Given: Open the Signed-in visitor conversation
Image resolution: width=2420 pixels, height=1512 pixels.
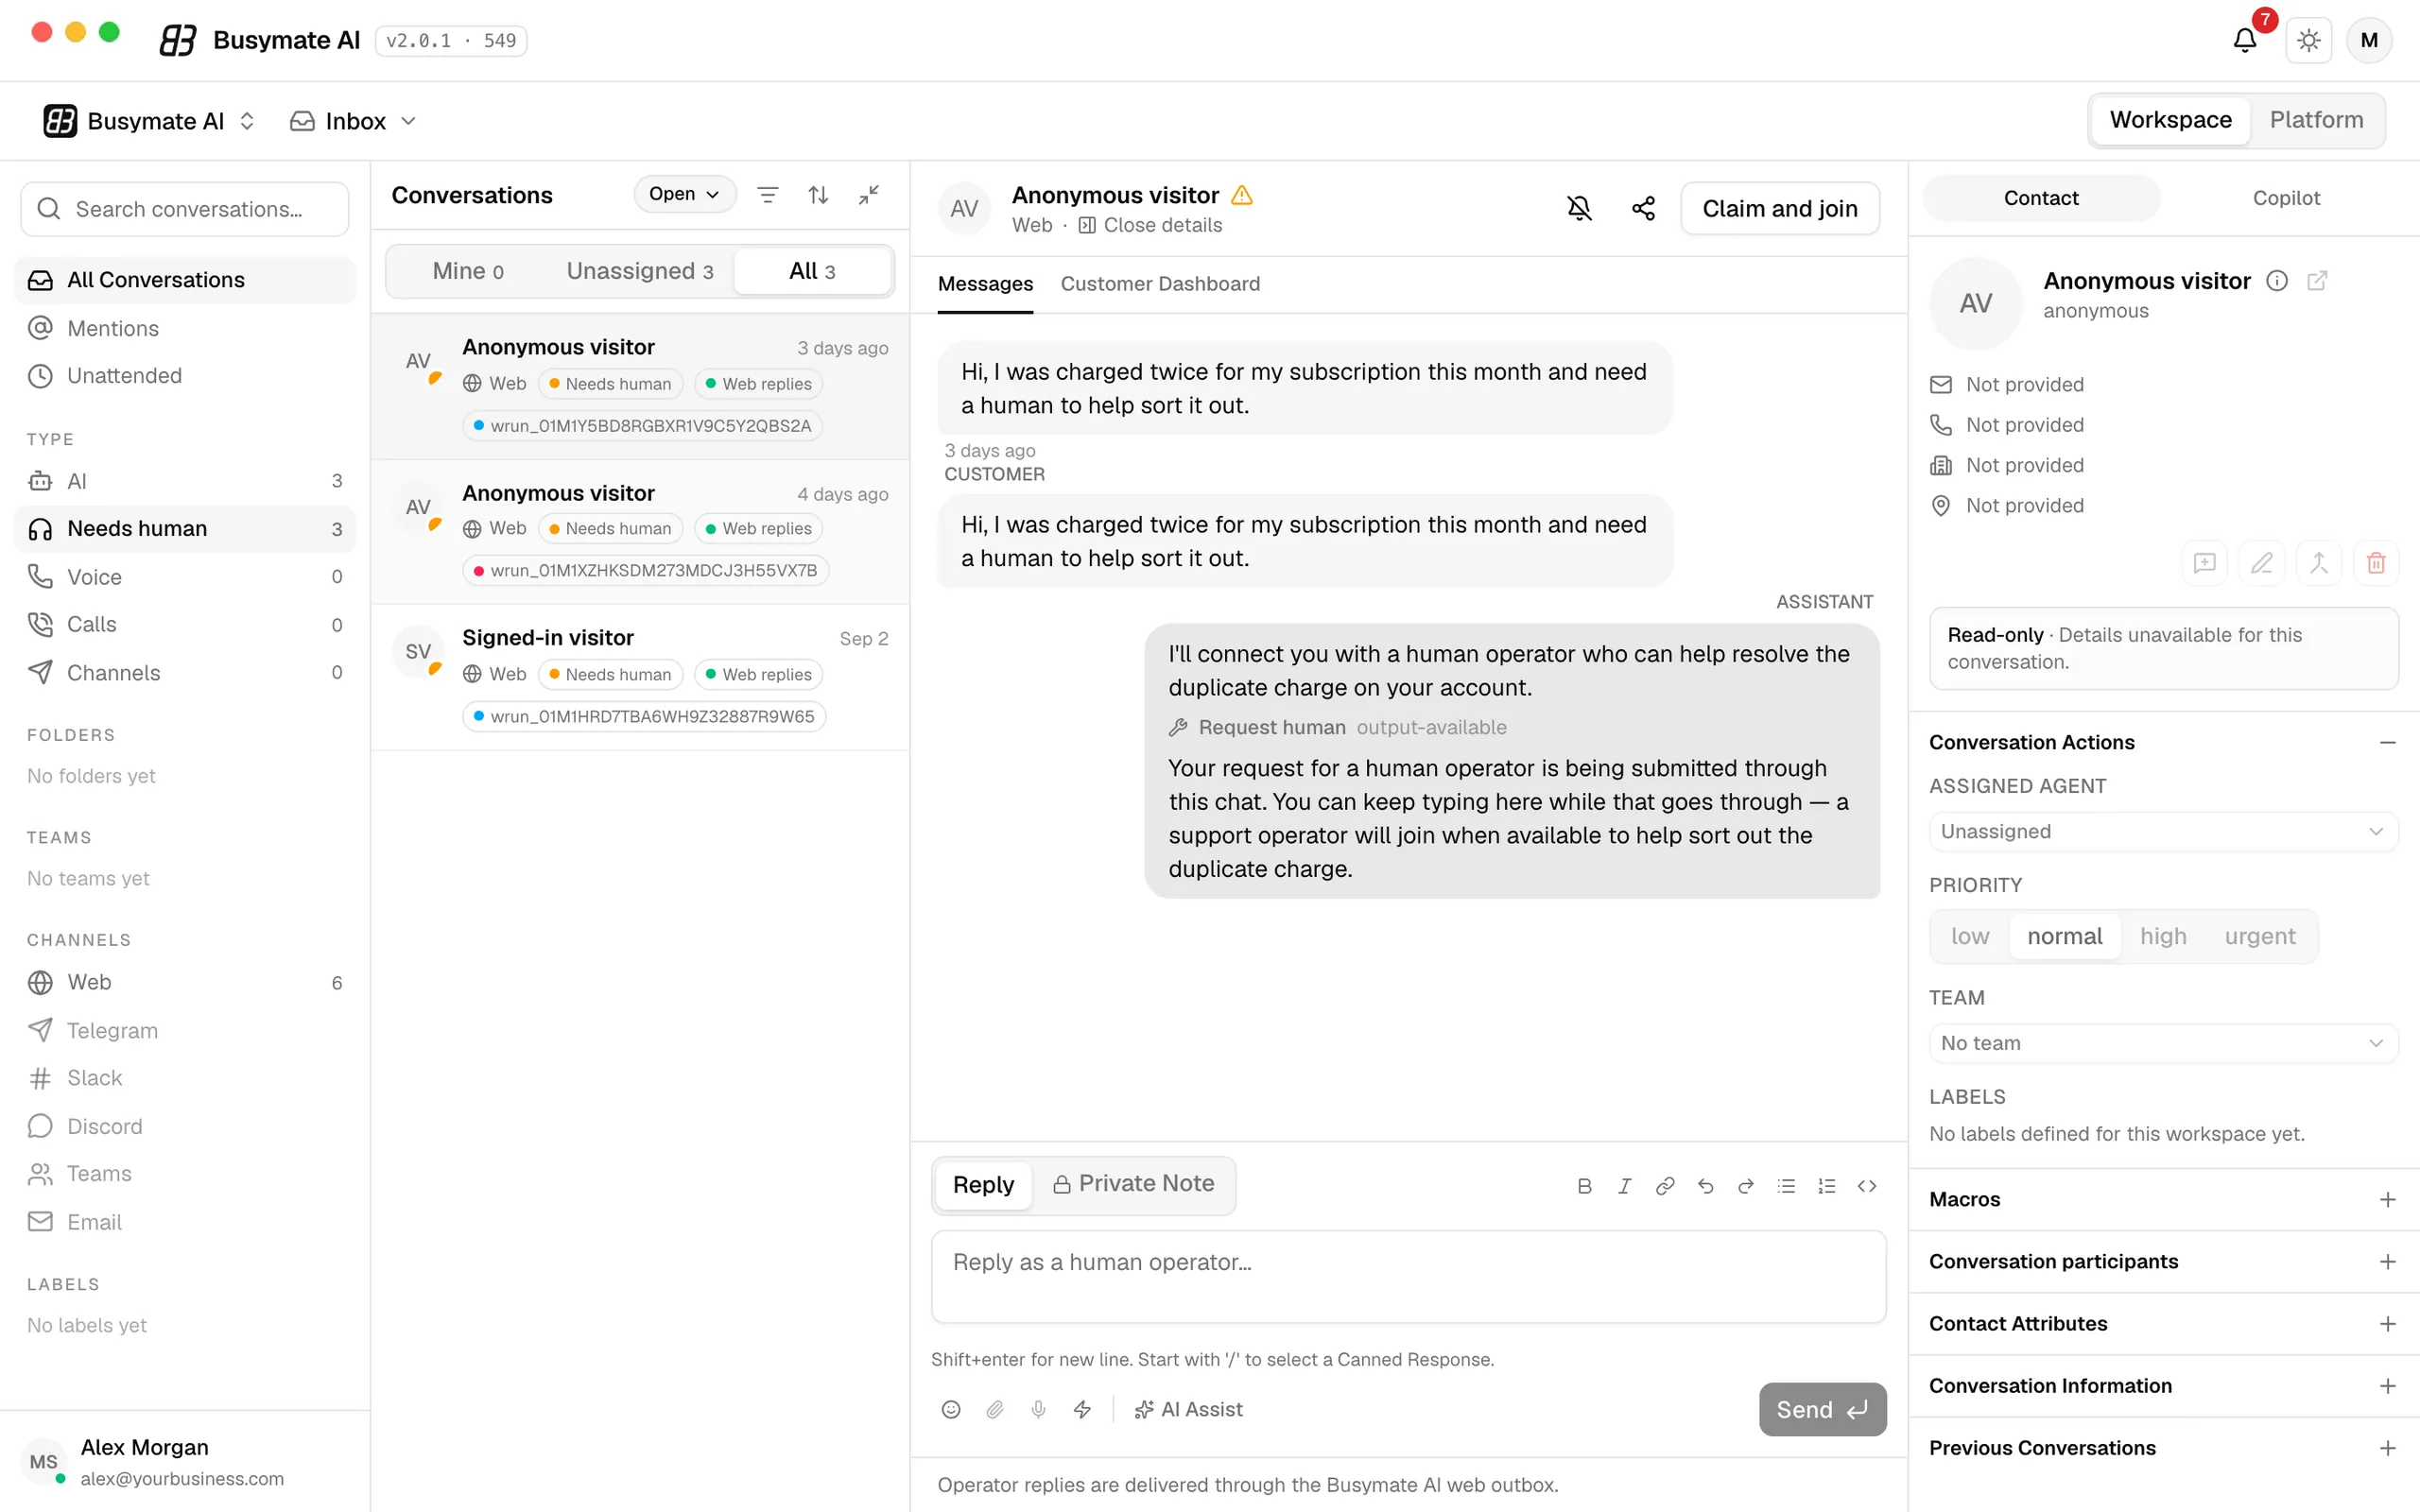Looking at the screenshot, I should (640, 677).
